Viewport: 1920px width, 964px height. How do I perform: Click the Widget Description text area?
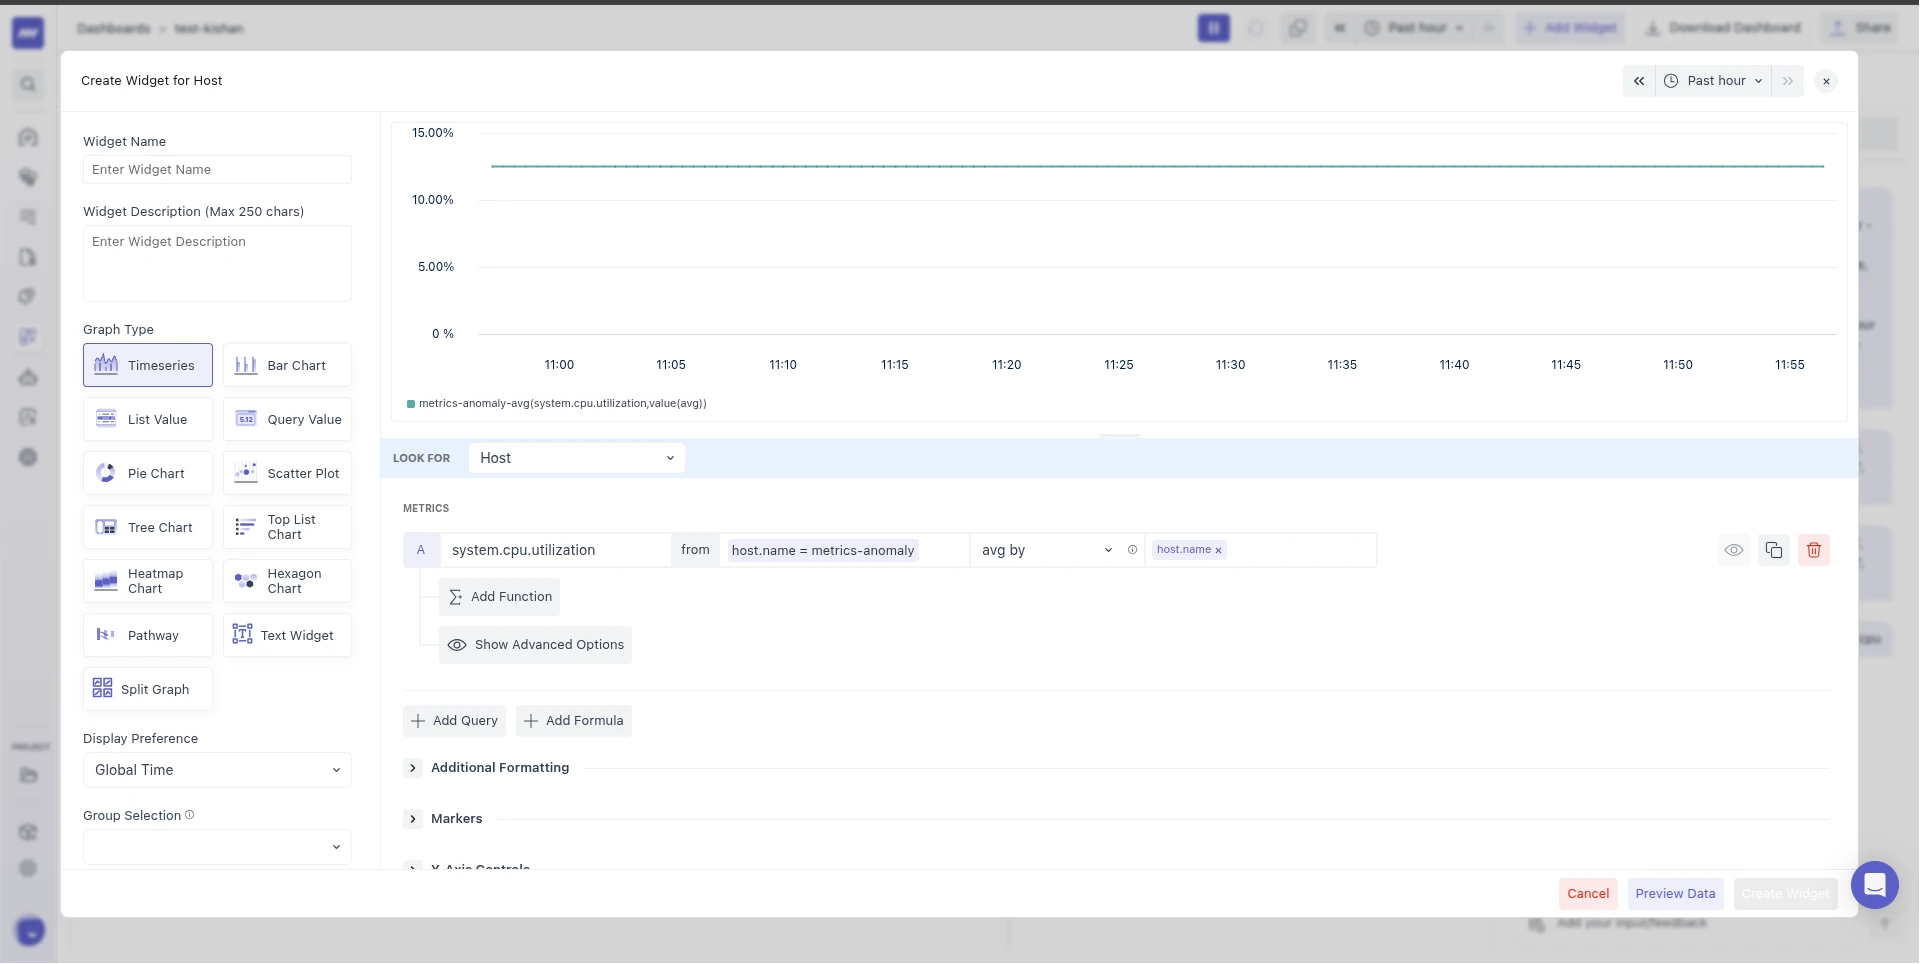click(217, 263)
